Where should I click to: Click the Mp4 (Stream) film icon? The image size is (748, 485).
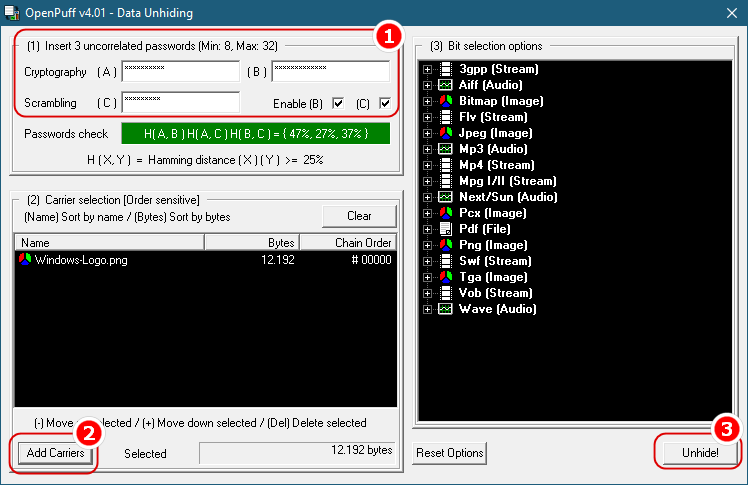coord(446,165)
